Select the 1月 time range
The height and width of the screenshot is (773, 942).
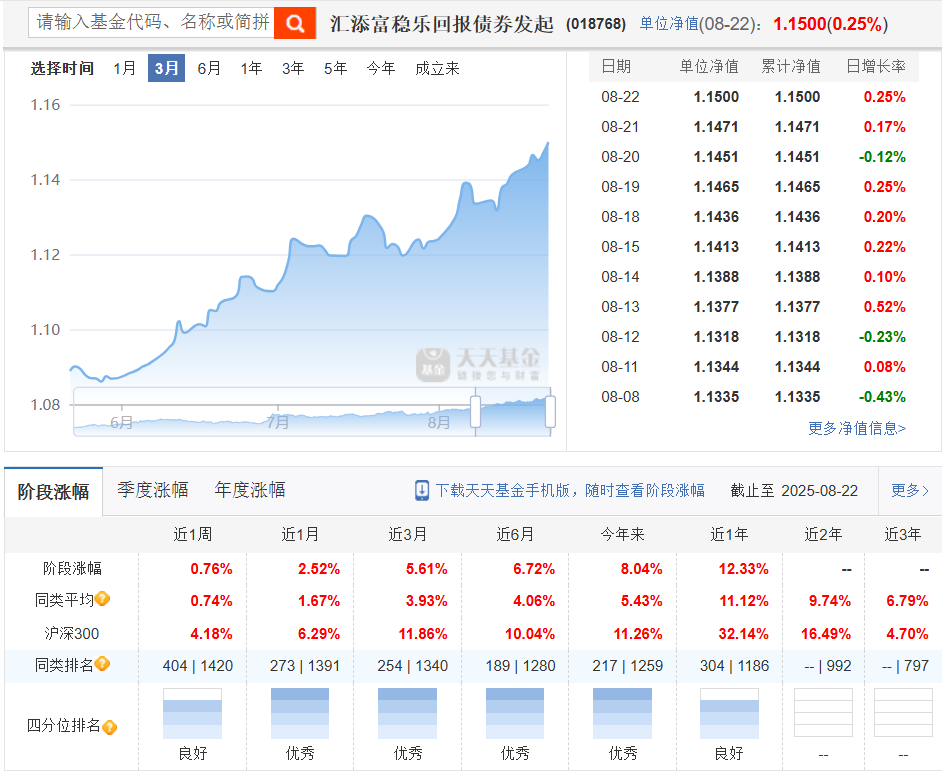click(124, 68)
